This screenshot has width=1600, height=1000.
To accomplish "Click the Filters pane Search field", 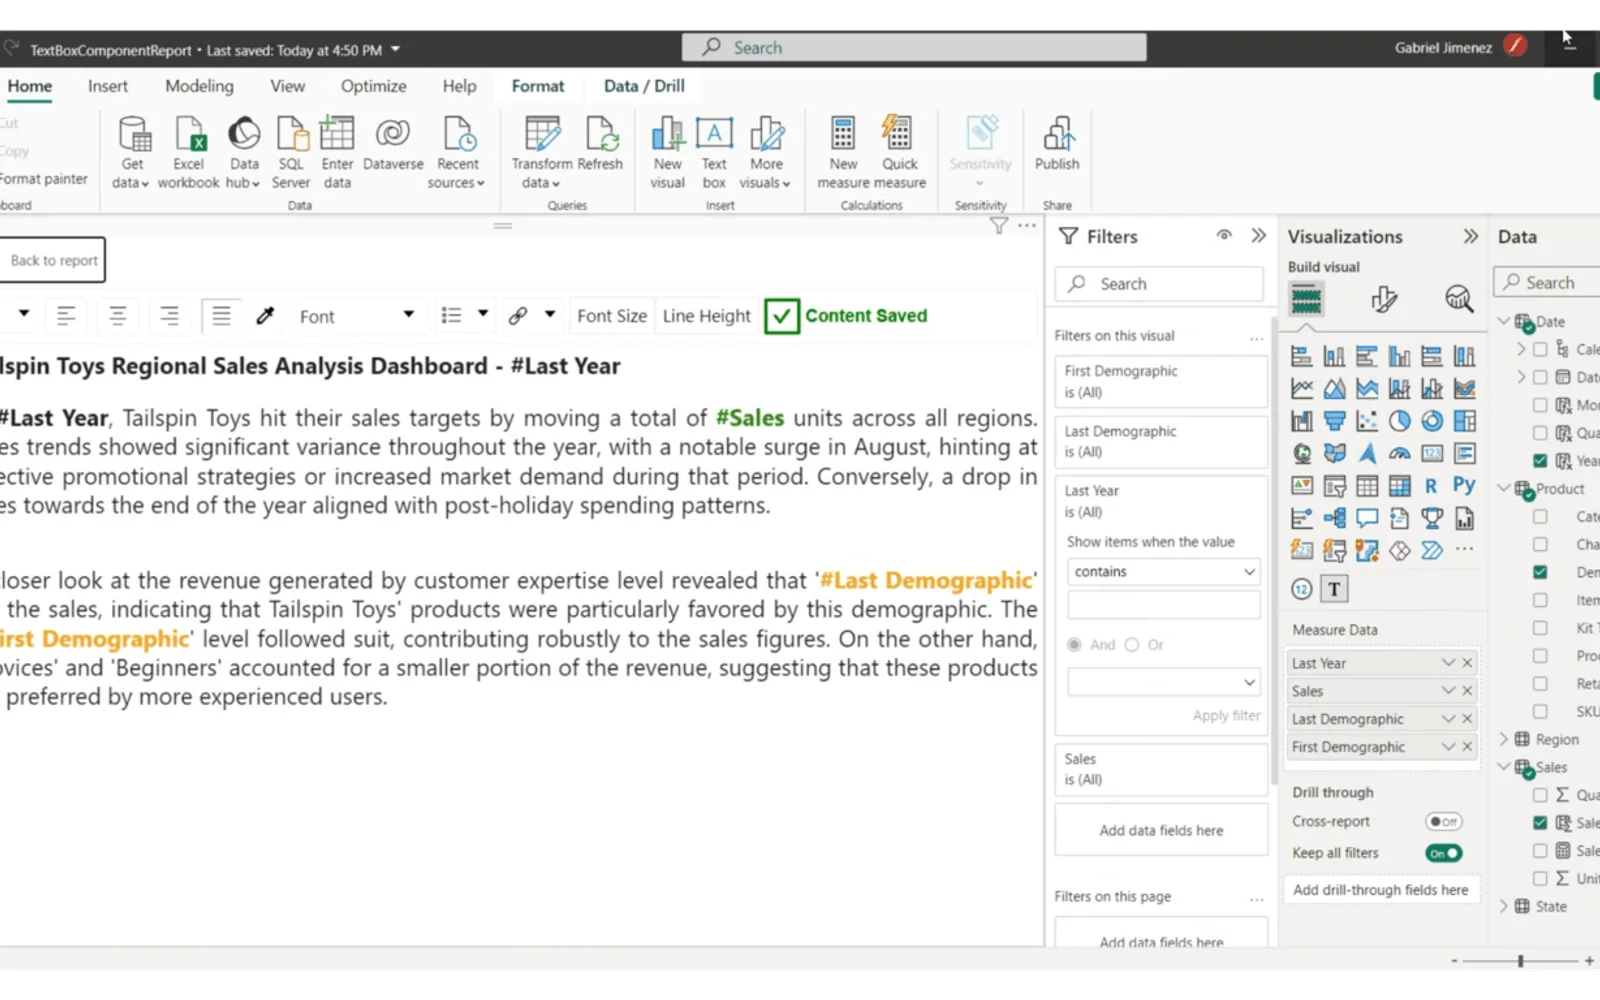I will (x=1159, y=284).
